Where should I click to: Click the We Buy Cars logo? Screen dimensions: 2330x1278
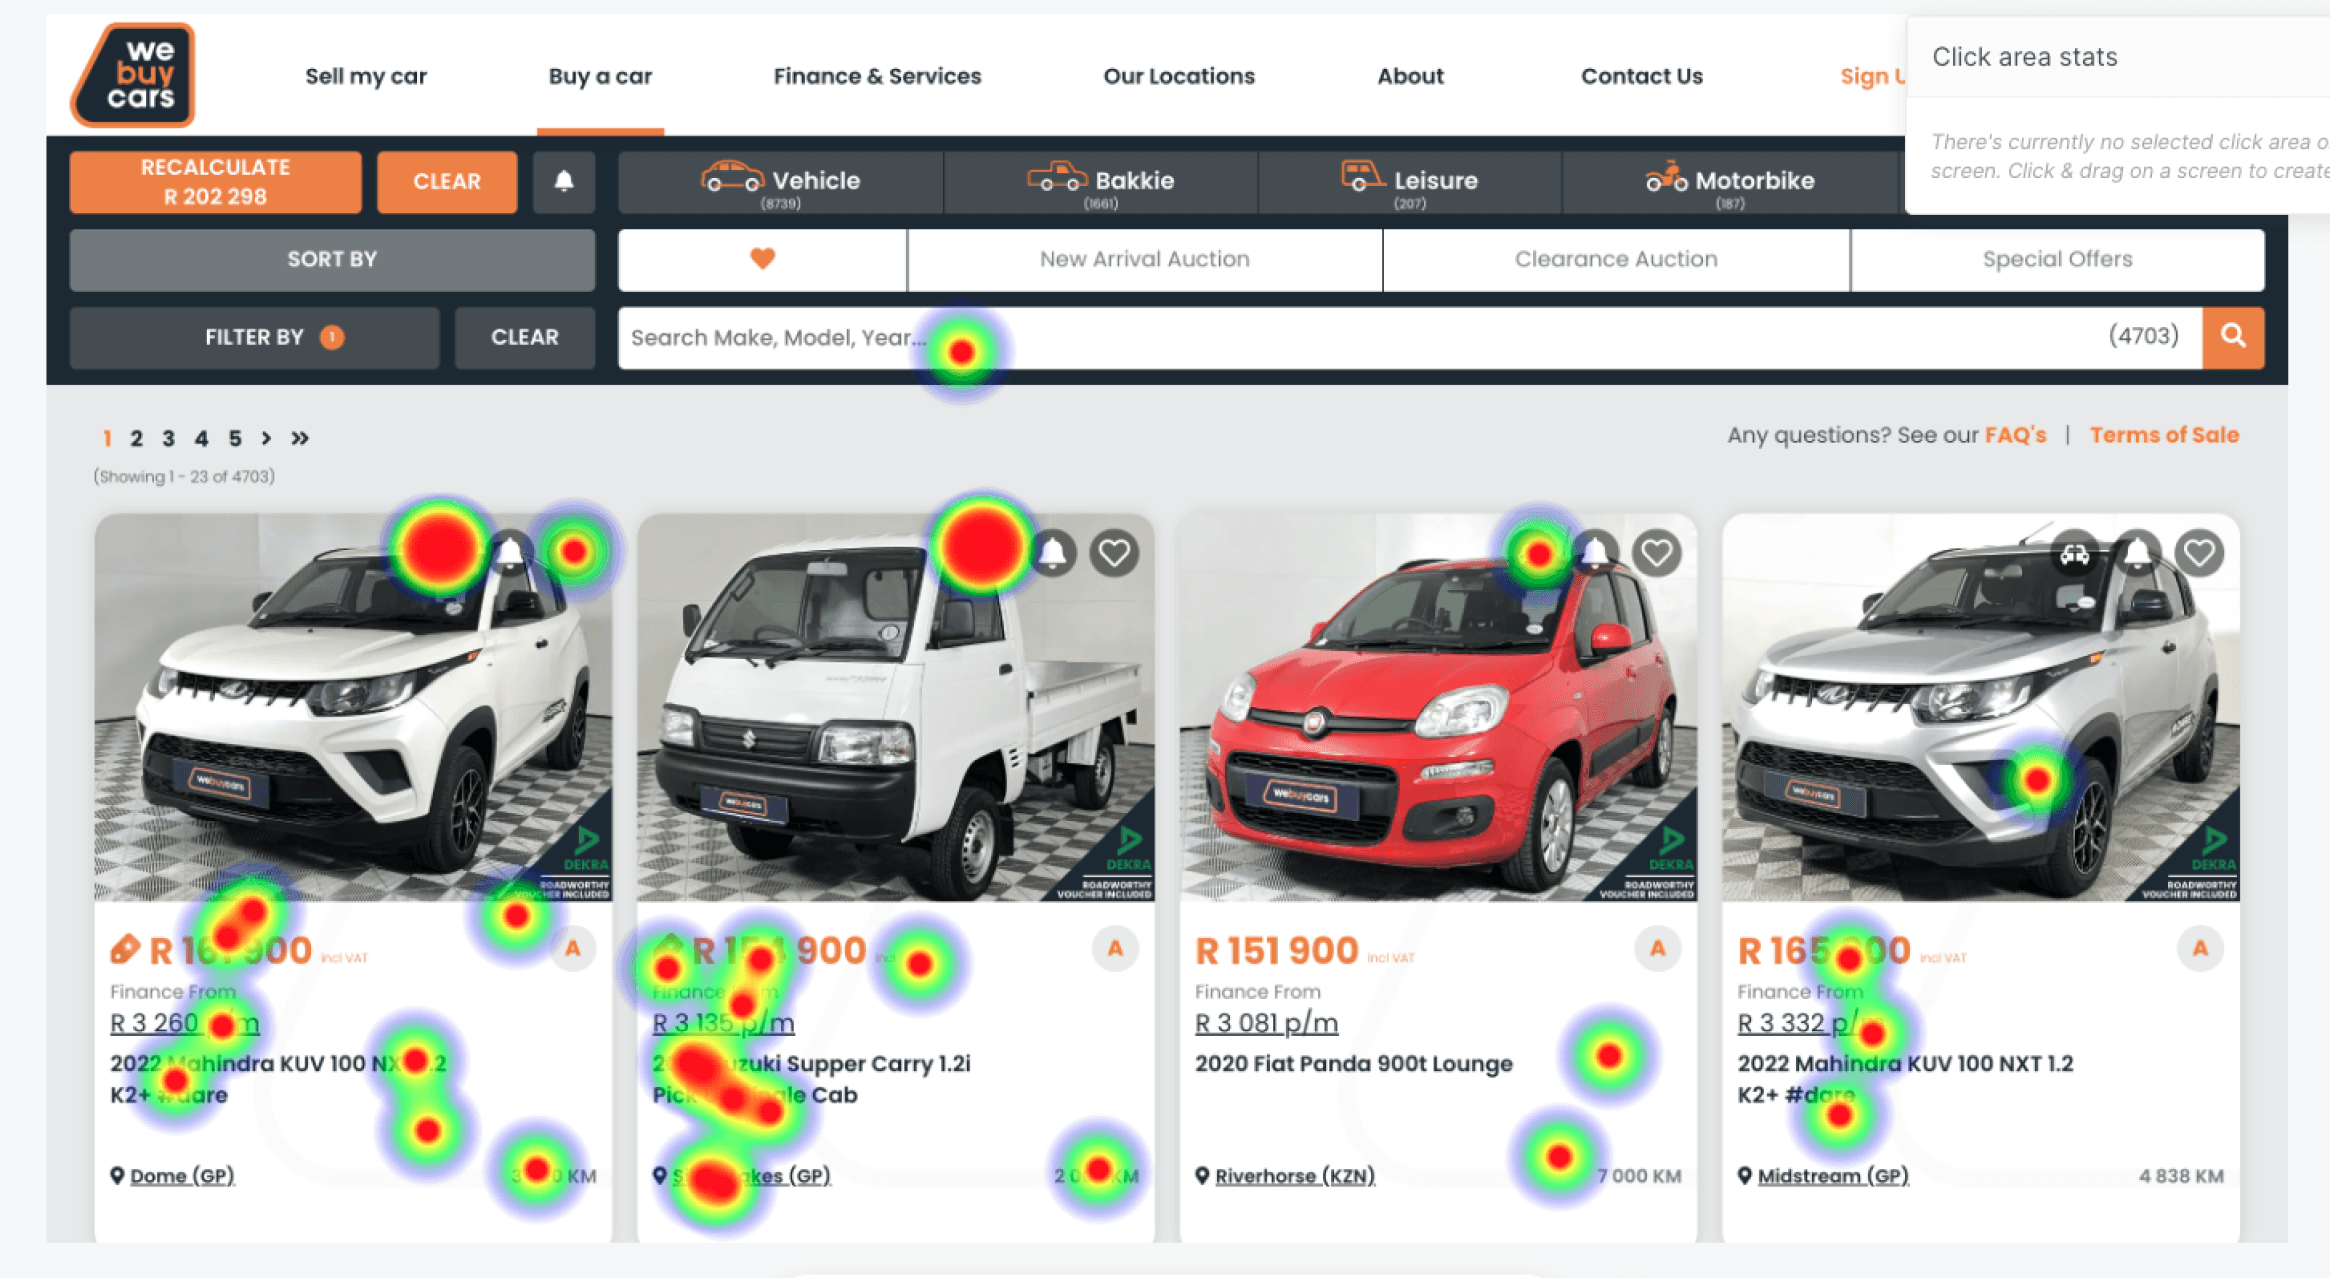pos(133,75)
